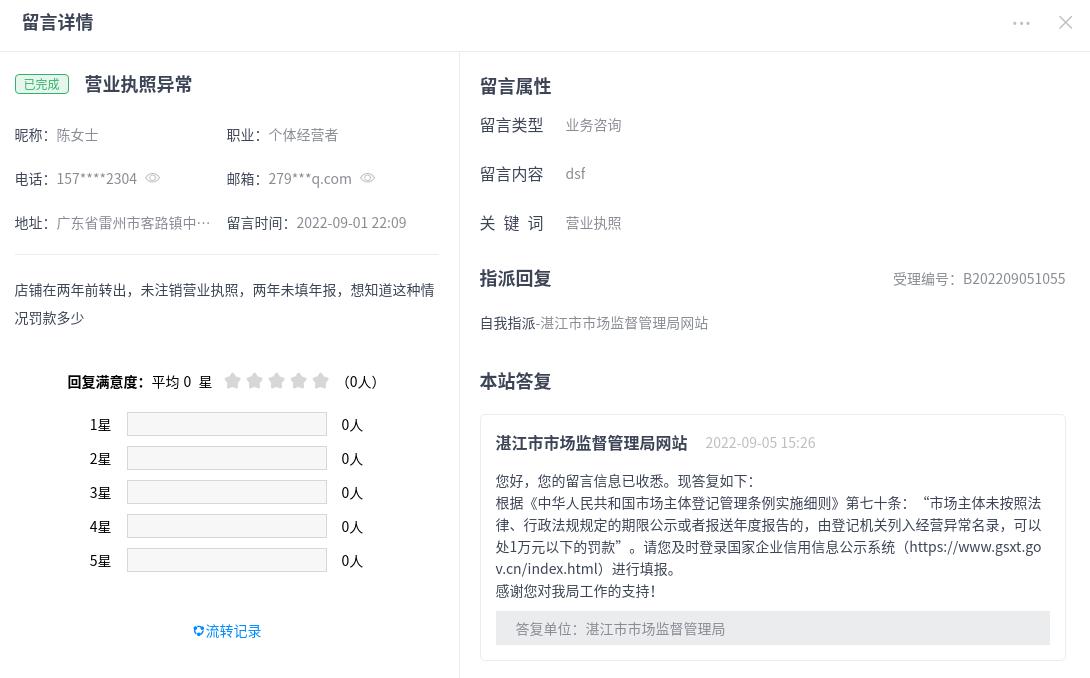This screenshot has width=1090, height=678.
Task: Click the first satisfaction star
Action: click(233, 381)
